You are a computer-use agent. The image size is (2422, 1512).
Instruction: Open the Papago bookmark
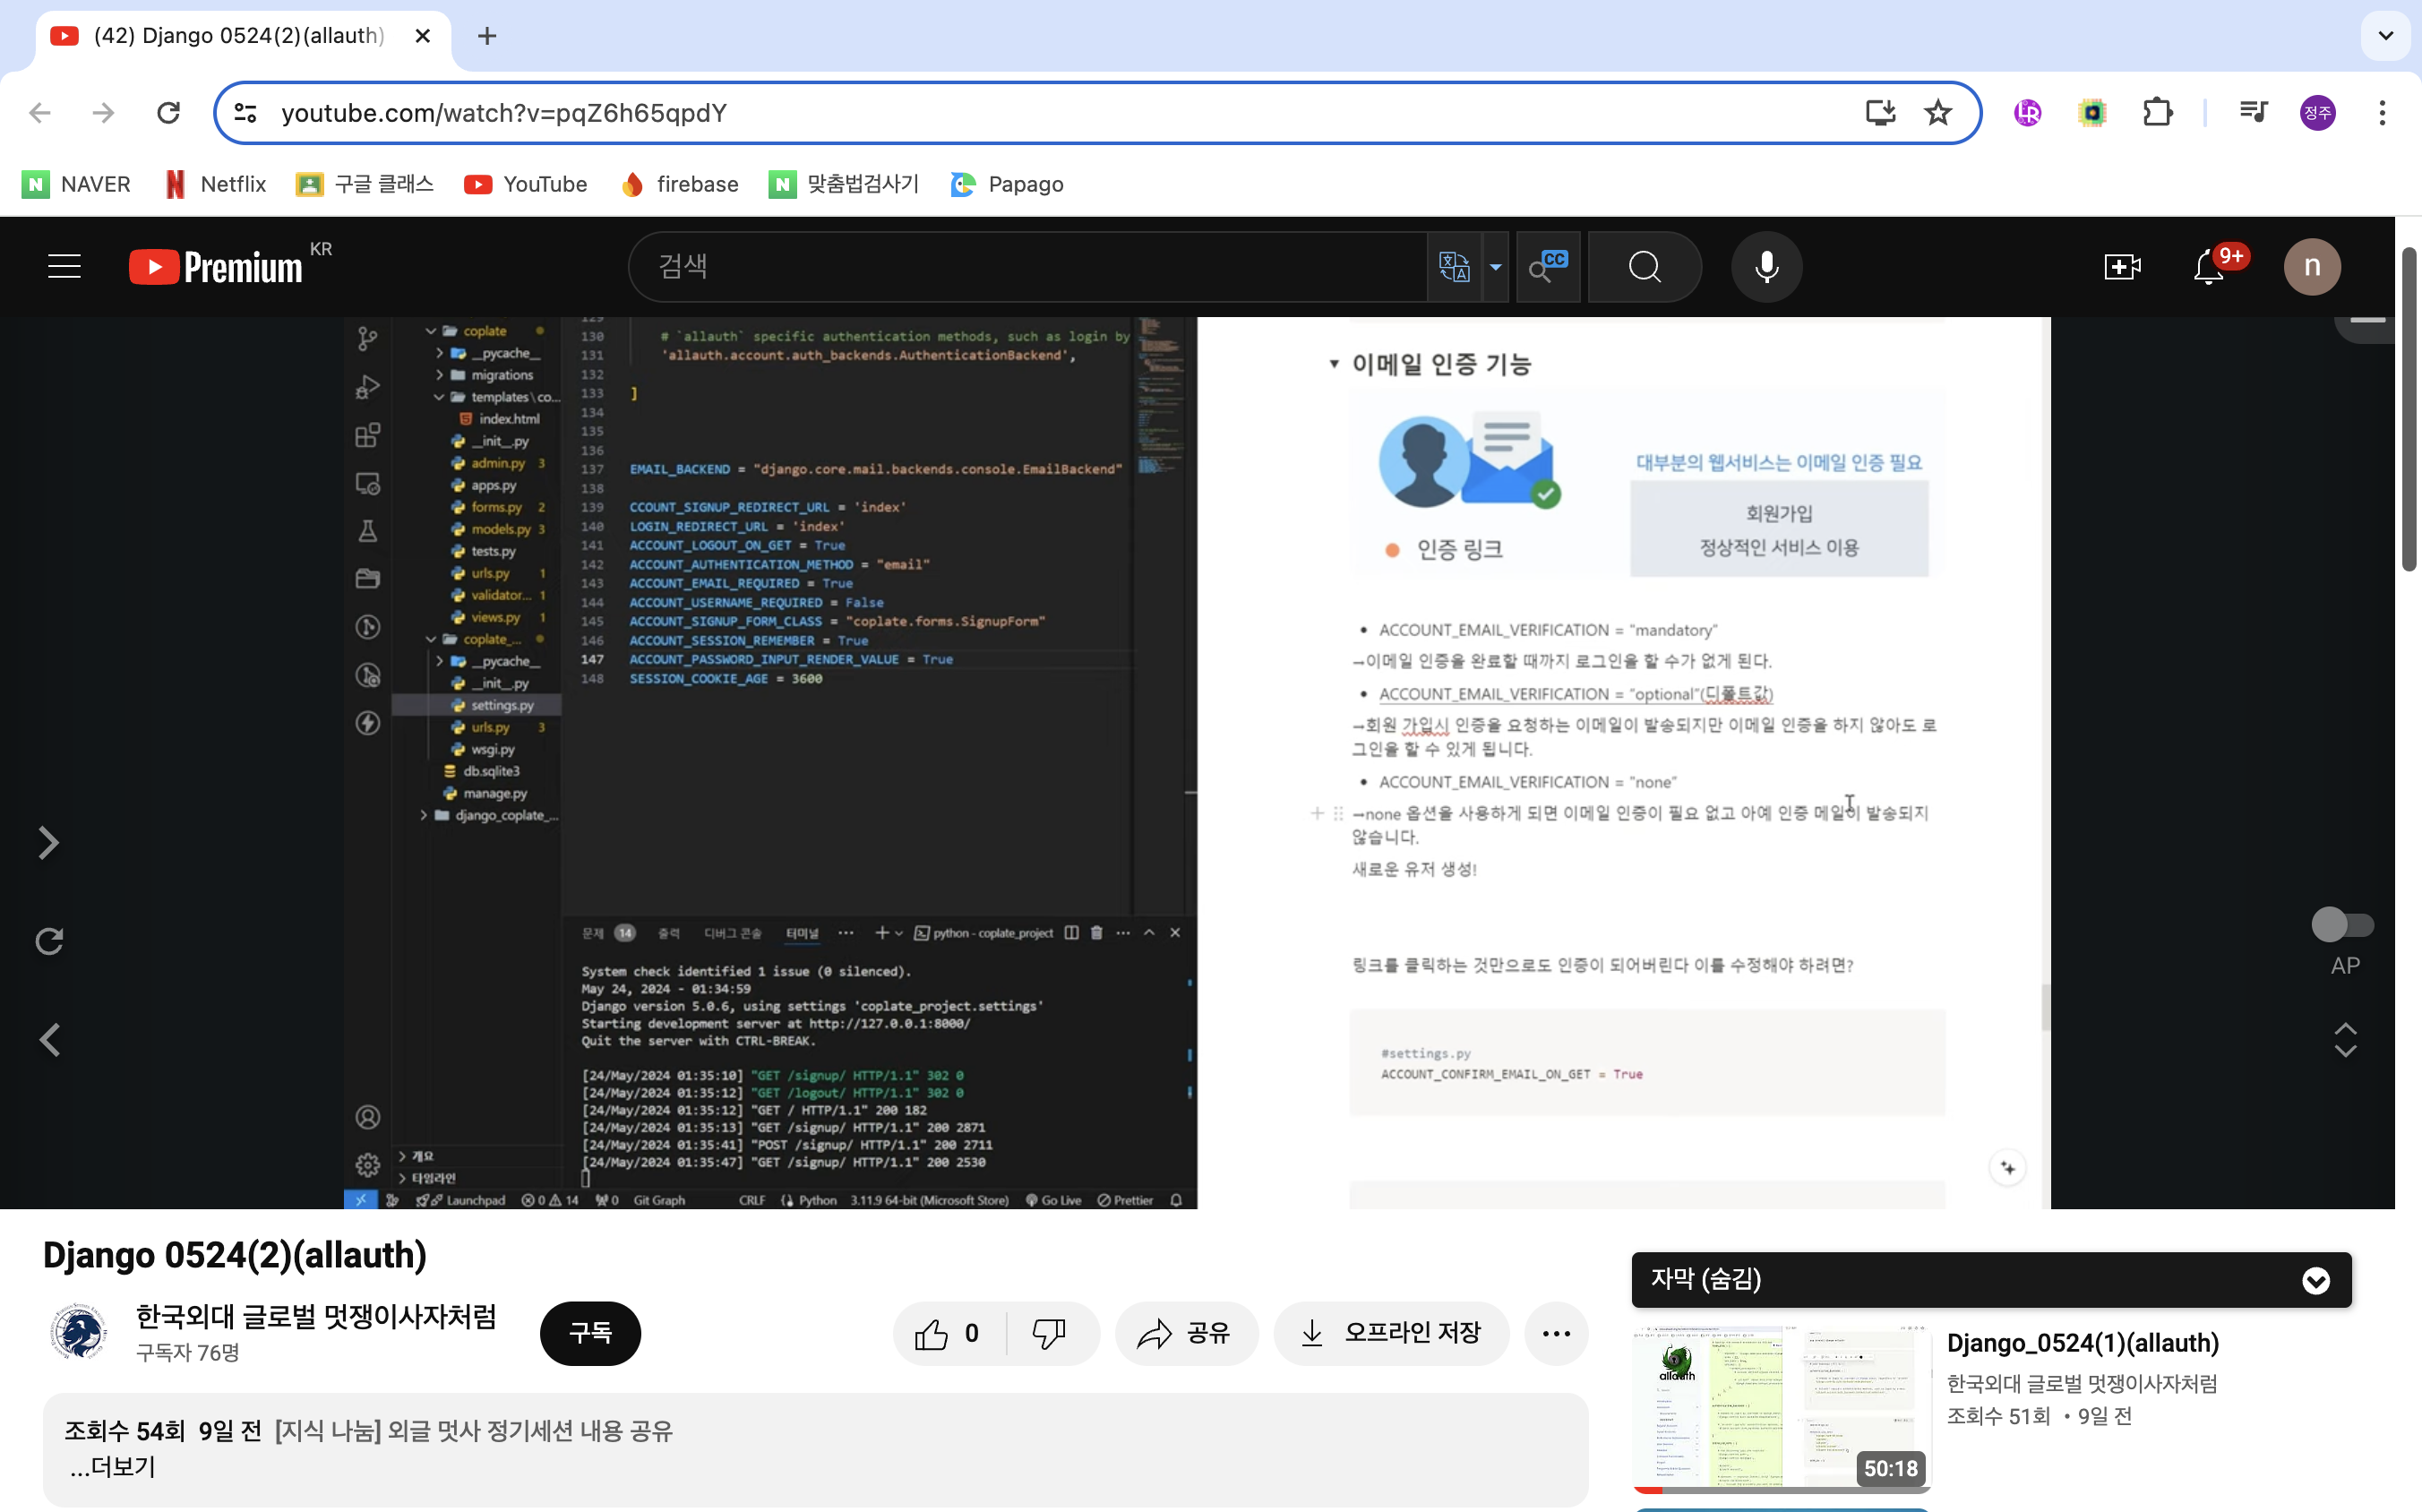(1007, 184)
